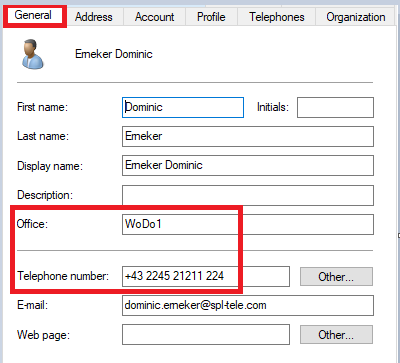Click the empty Description field
Image resolution: width=400 pixels, height=363 pixels.
point(248,195)
